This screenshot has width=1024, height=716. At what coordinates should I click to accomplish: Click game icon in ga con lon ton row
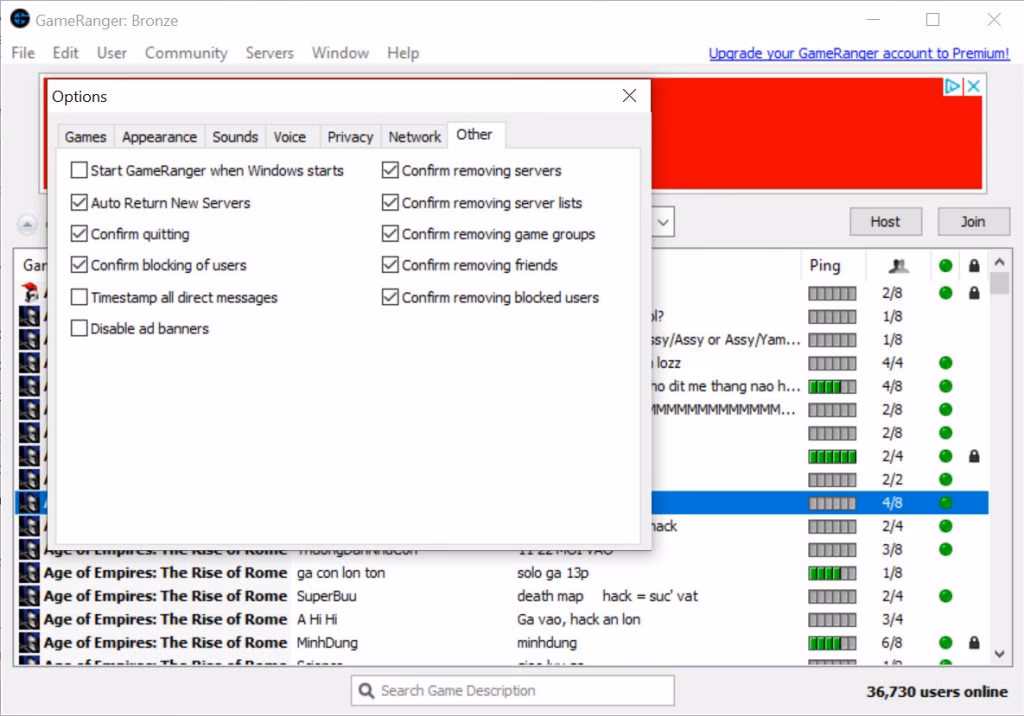[29, 573]
